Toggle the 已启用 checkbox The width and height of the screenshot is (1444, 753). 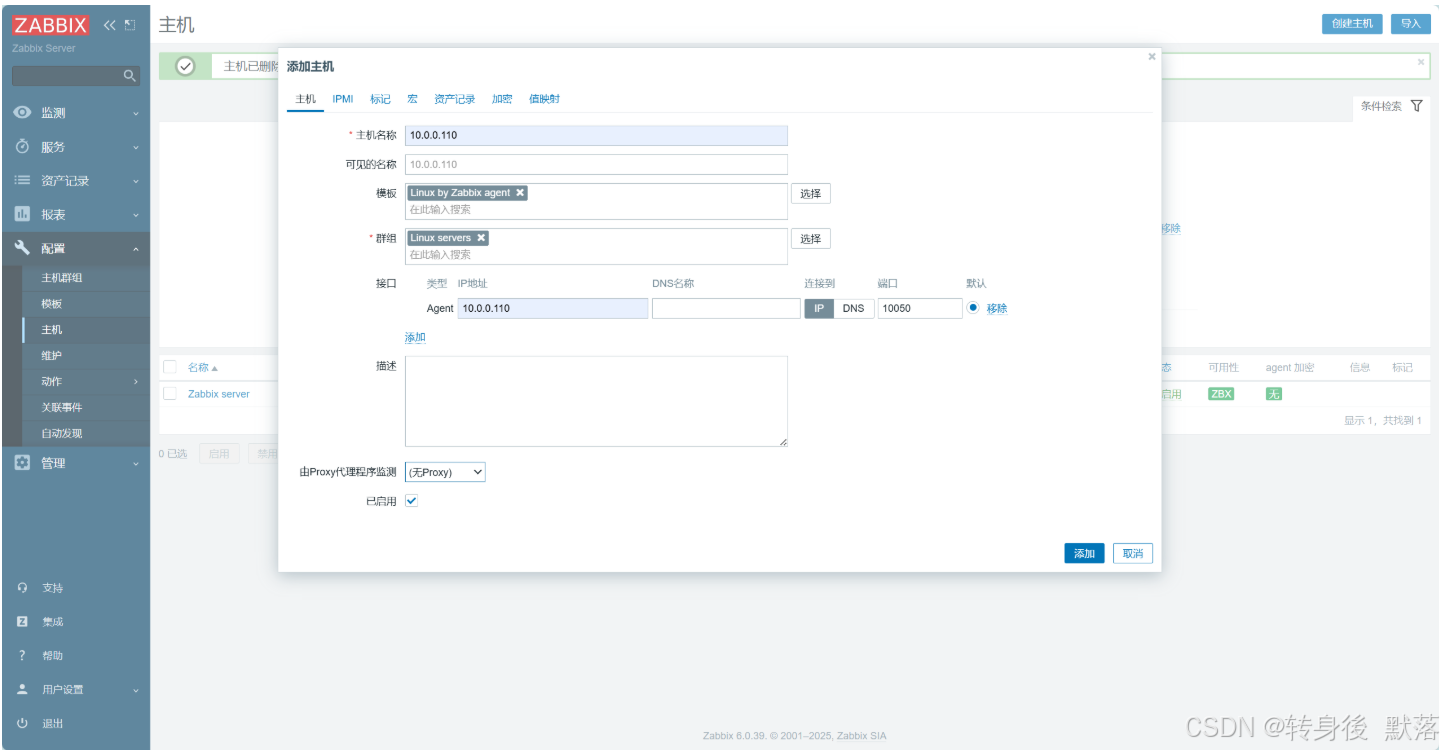coord(412,501)
